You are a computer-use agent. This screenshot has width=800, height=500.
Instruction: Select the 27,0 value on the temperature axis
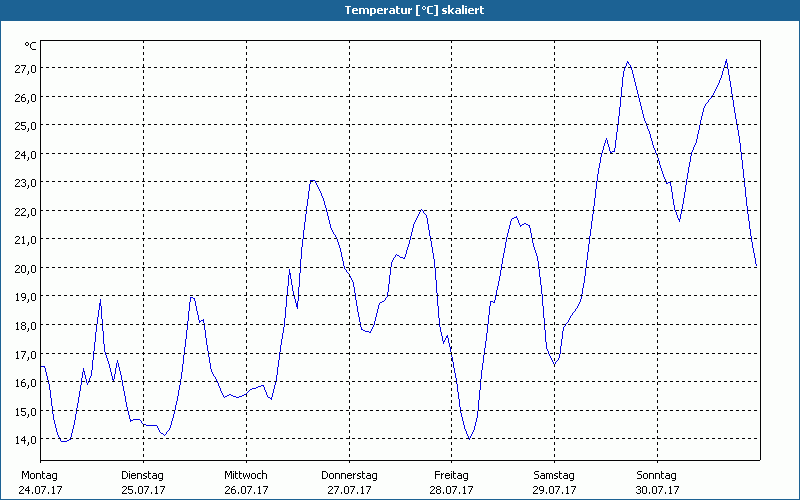[25, 68]
